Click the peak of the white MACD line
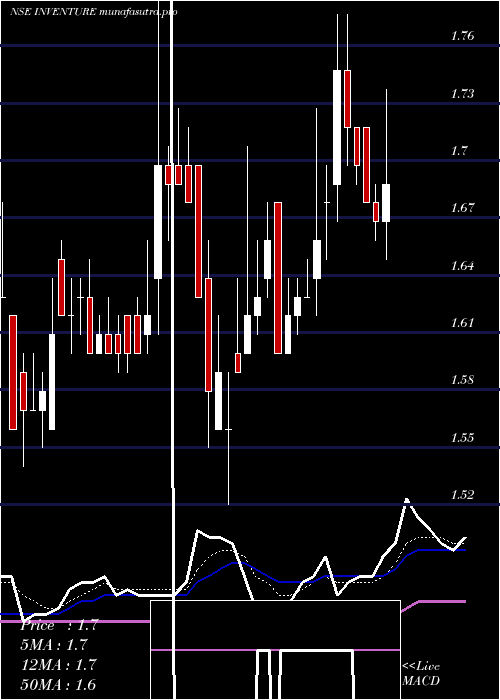Image resolution: width=500 pixels, height=700 pixels. point(407,500)
